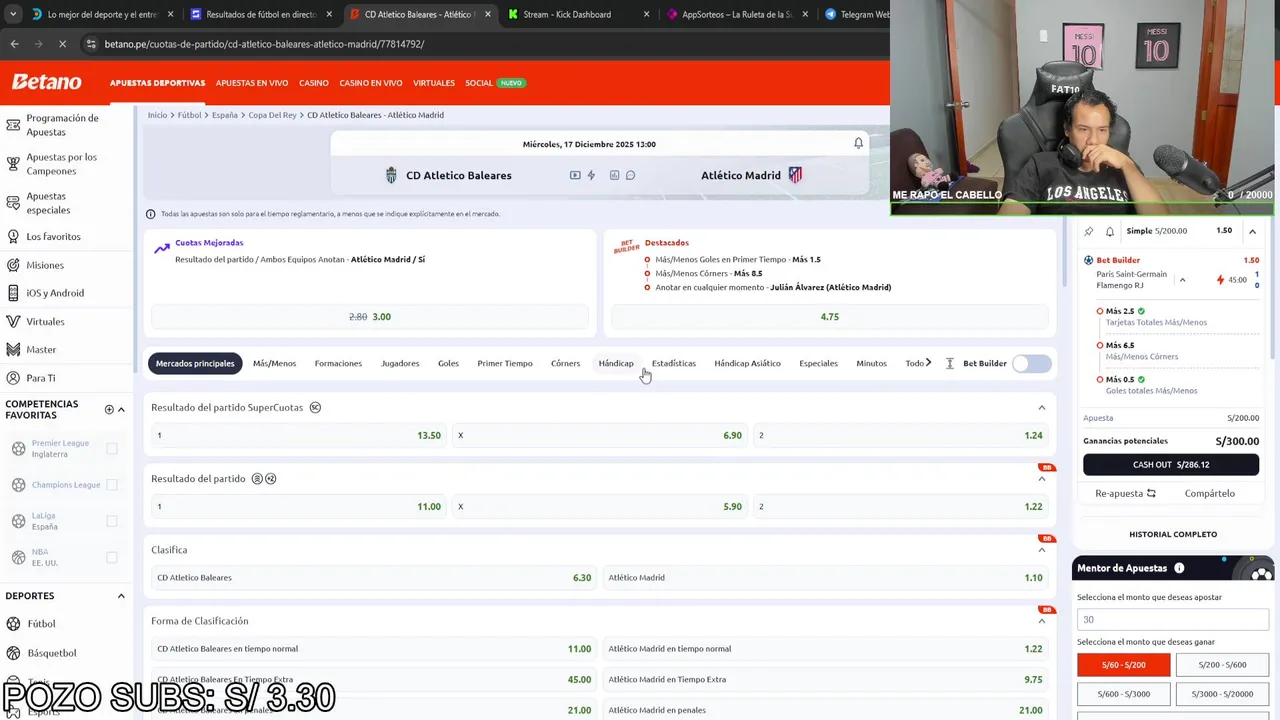Pick Atlético Madrid at 1.24 SuperCuotas
This screenshot has height=720, width=1280.
(900, 436)
